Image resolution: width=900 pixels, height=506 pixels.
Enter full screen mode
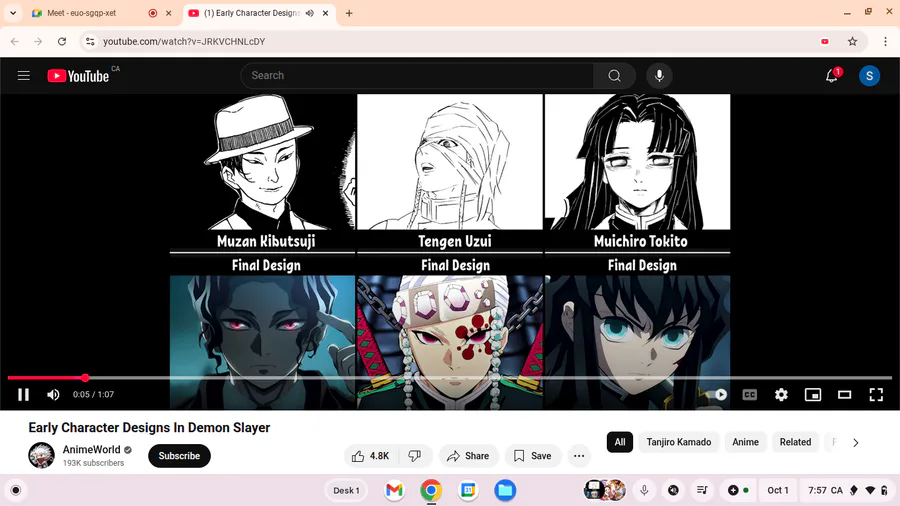876,395
